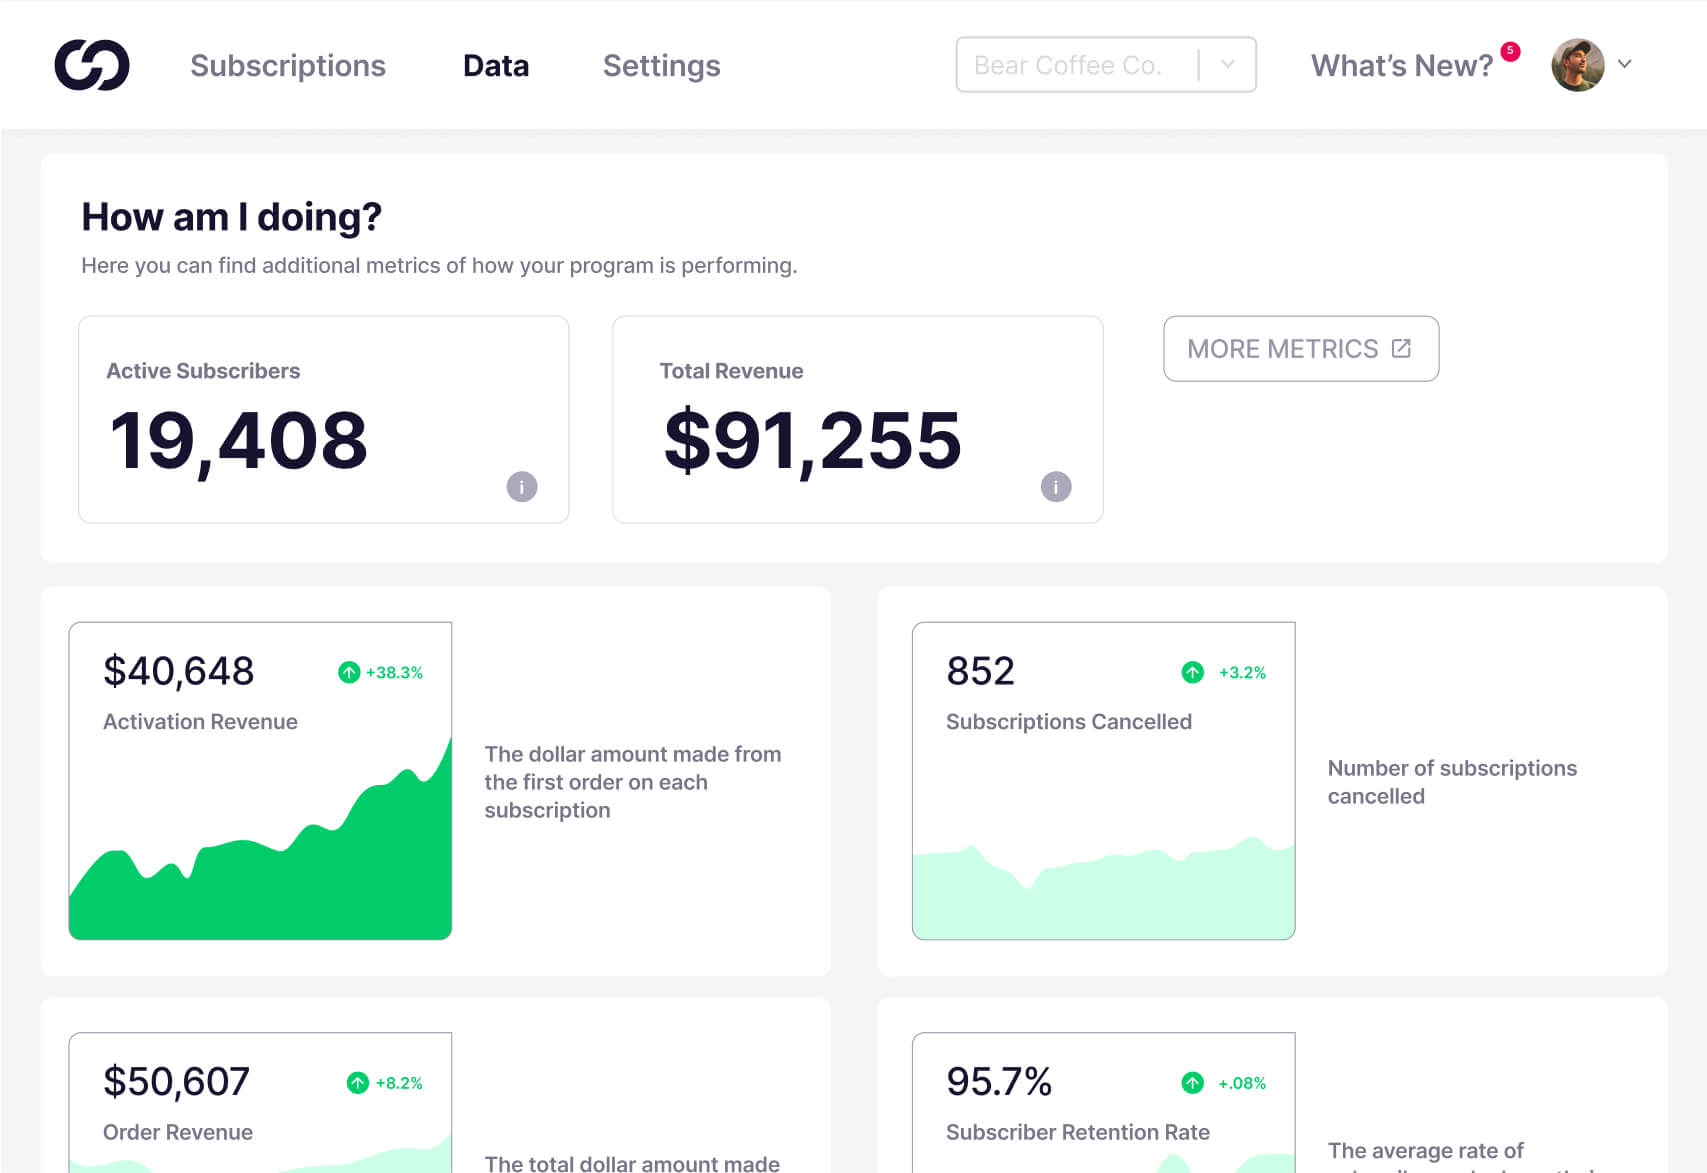Click the green up-arrow icon beside +38.3%
This screenshot has height=1173, width=1707.
(x=349, y=673)
